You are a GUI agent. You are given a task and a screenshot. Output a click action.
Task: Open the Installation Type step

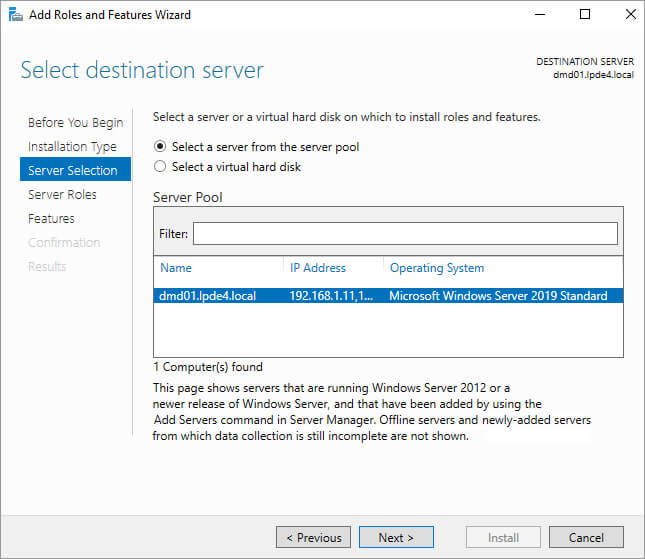point(72,146)
